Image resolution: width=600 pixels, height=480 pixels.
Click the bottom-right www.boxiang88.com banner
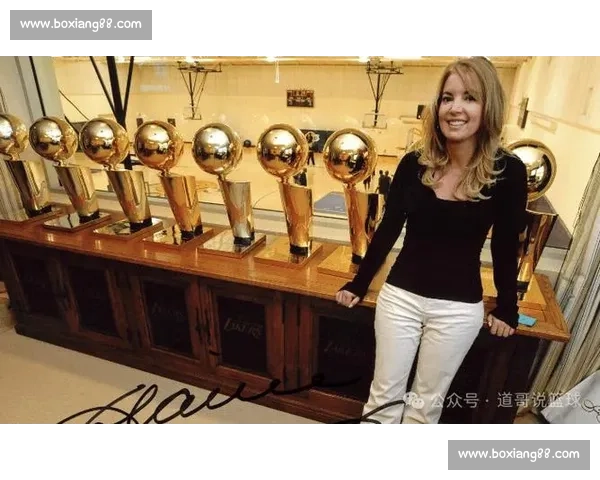[519, 455]
